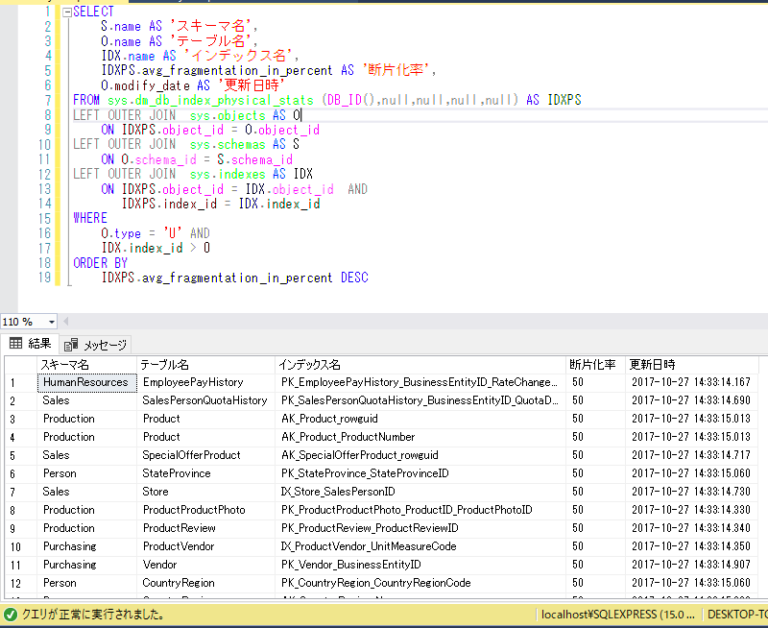
Task: Click the select-all corner cell of results grid
Action: [x=17, y=364]
